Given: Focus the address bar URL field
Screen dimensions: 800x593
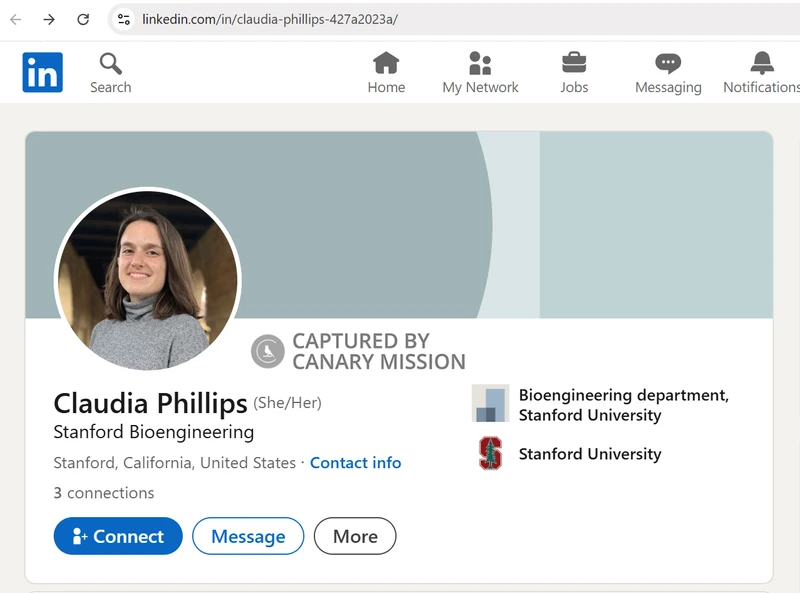Looking at the screenshot, I should click(x=454, y=19).
